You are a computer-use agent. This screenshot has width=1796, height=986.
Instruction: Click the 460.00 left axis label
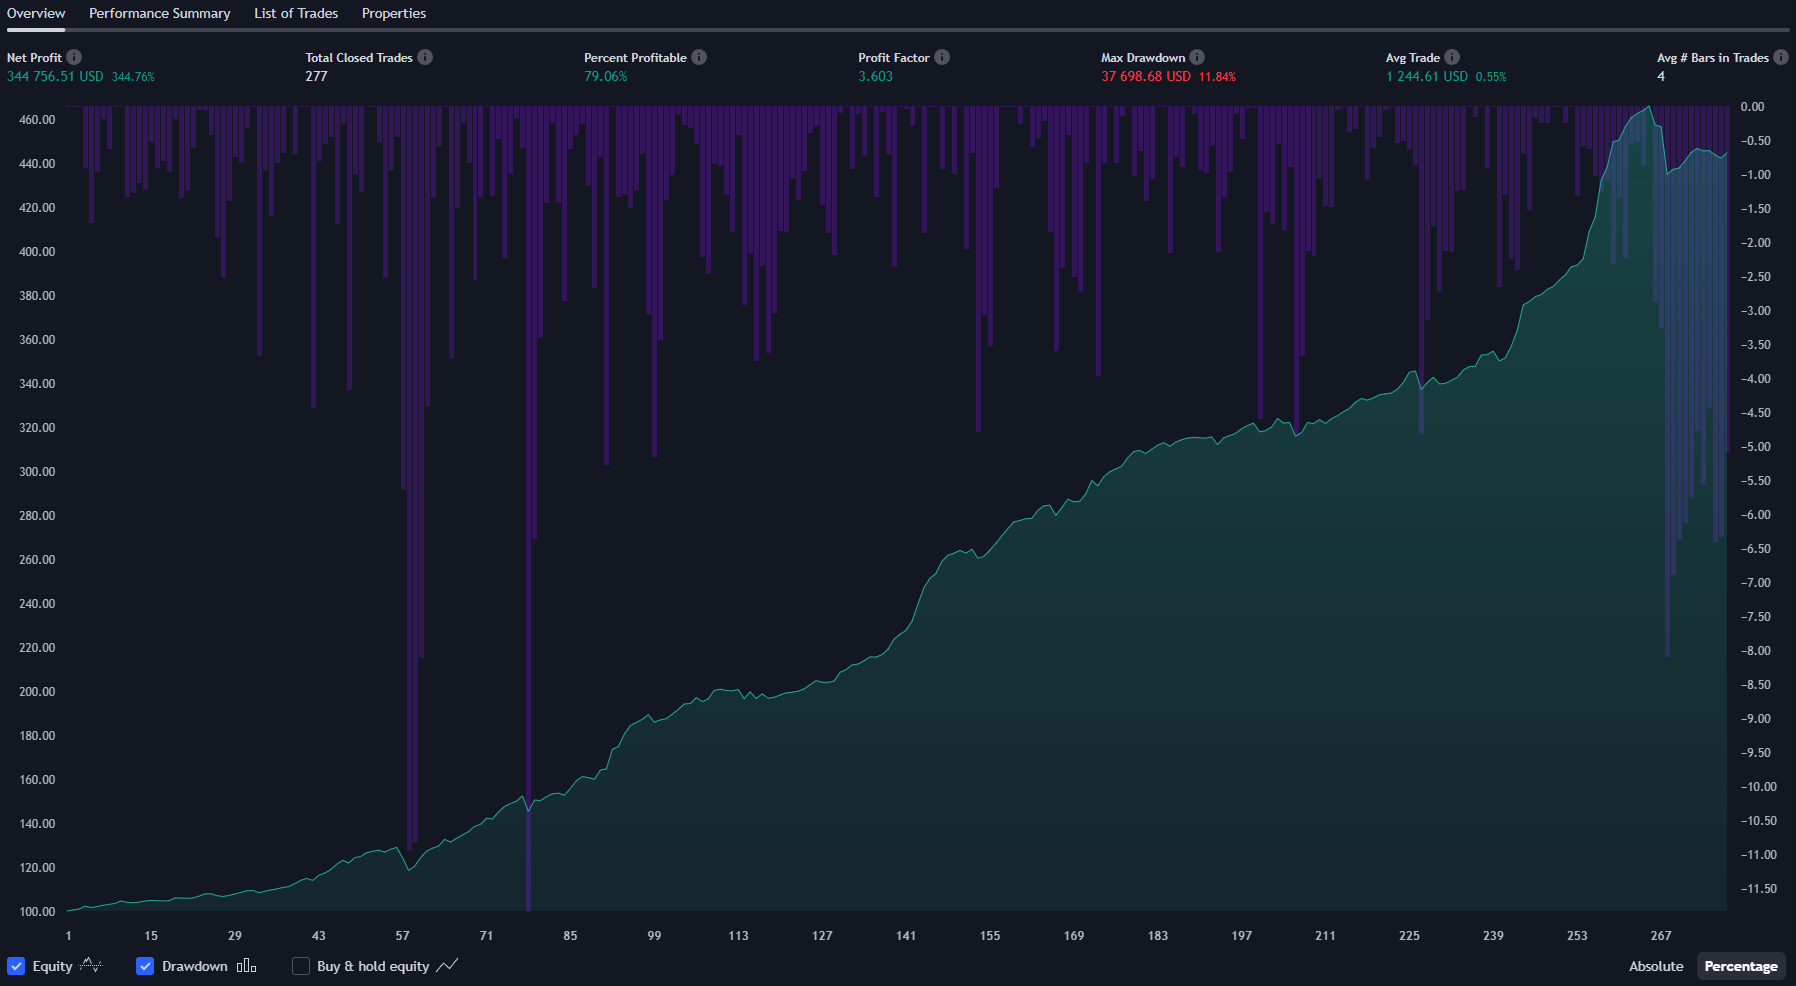(x=37, y=120)
